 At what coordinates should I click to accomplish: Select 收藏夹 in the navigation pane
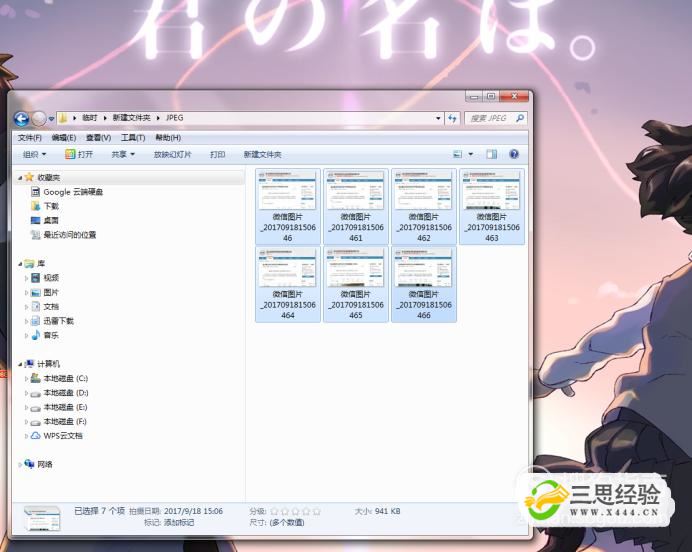(x=49, y=177)
